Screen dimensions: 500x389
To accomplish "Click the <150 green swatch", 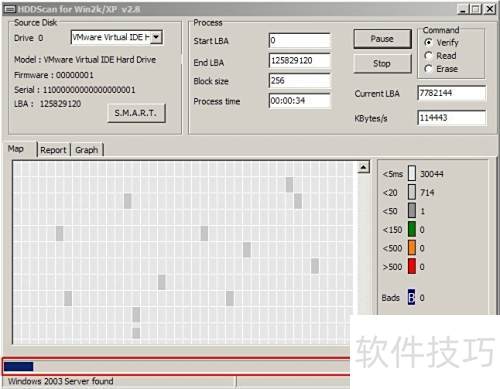I will [x=412, y=230].
